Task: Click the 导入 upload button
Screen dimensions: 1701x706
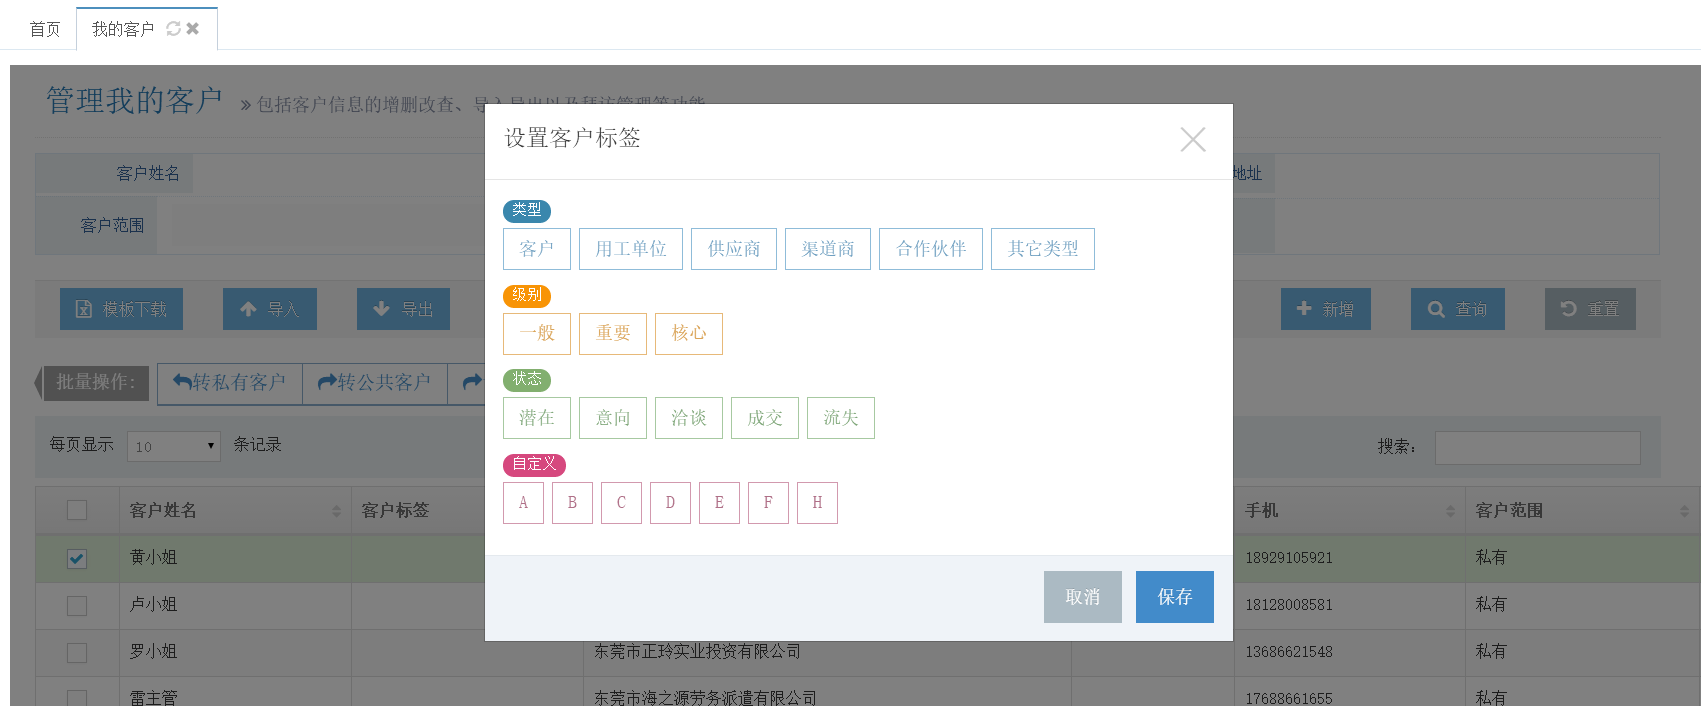Action: [x=270, y=309]
